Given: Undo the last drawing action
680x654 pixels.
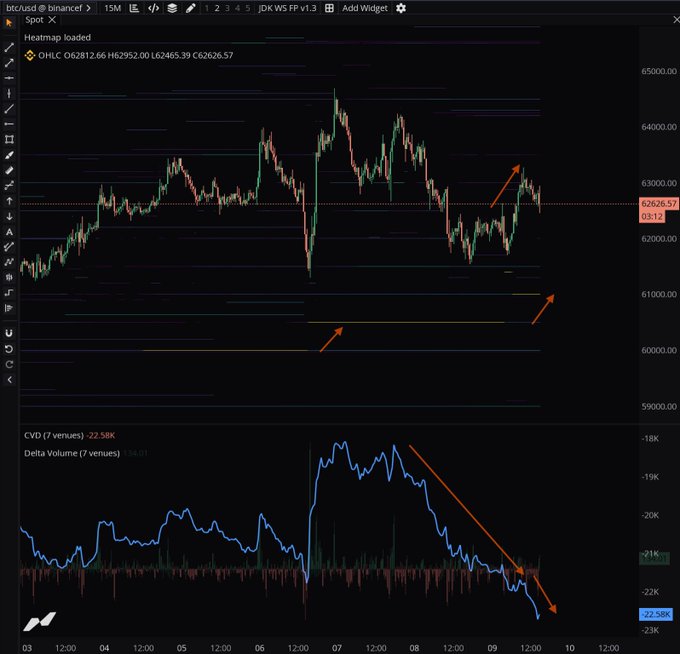Looking at the screenshot, I should [9, 349].
